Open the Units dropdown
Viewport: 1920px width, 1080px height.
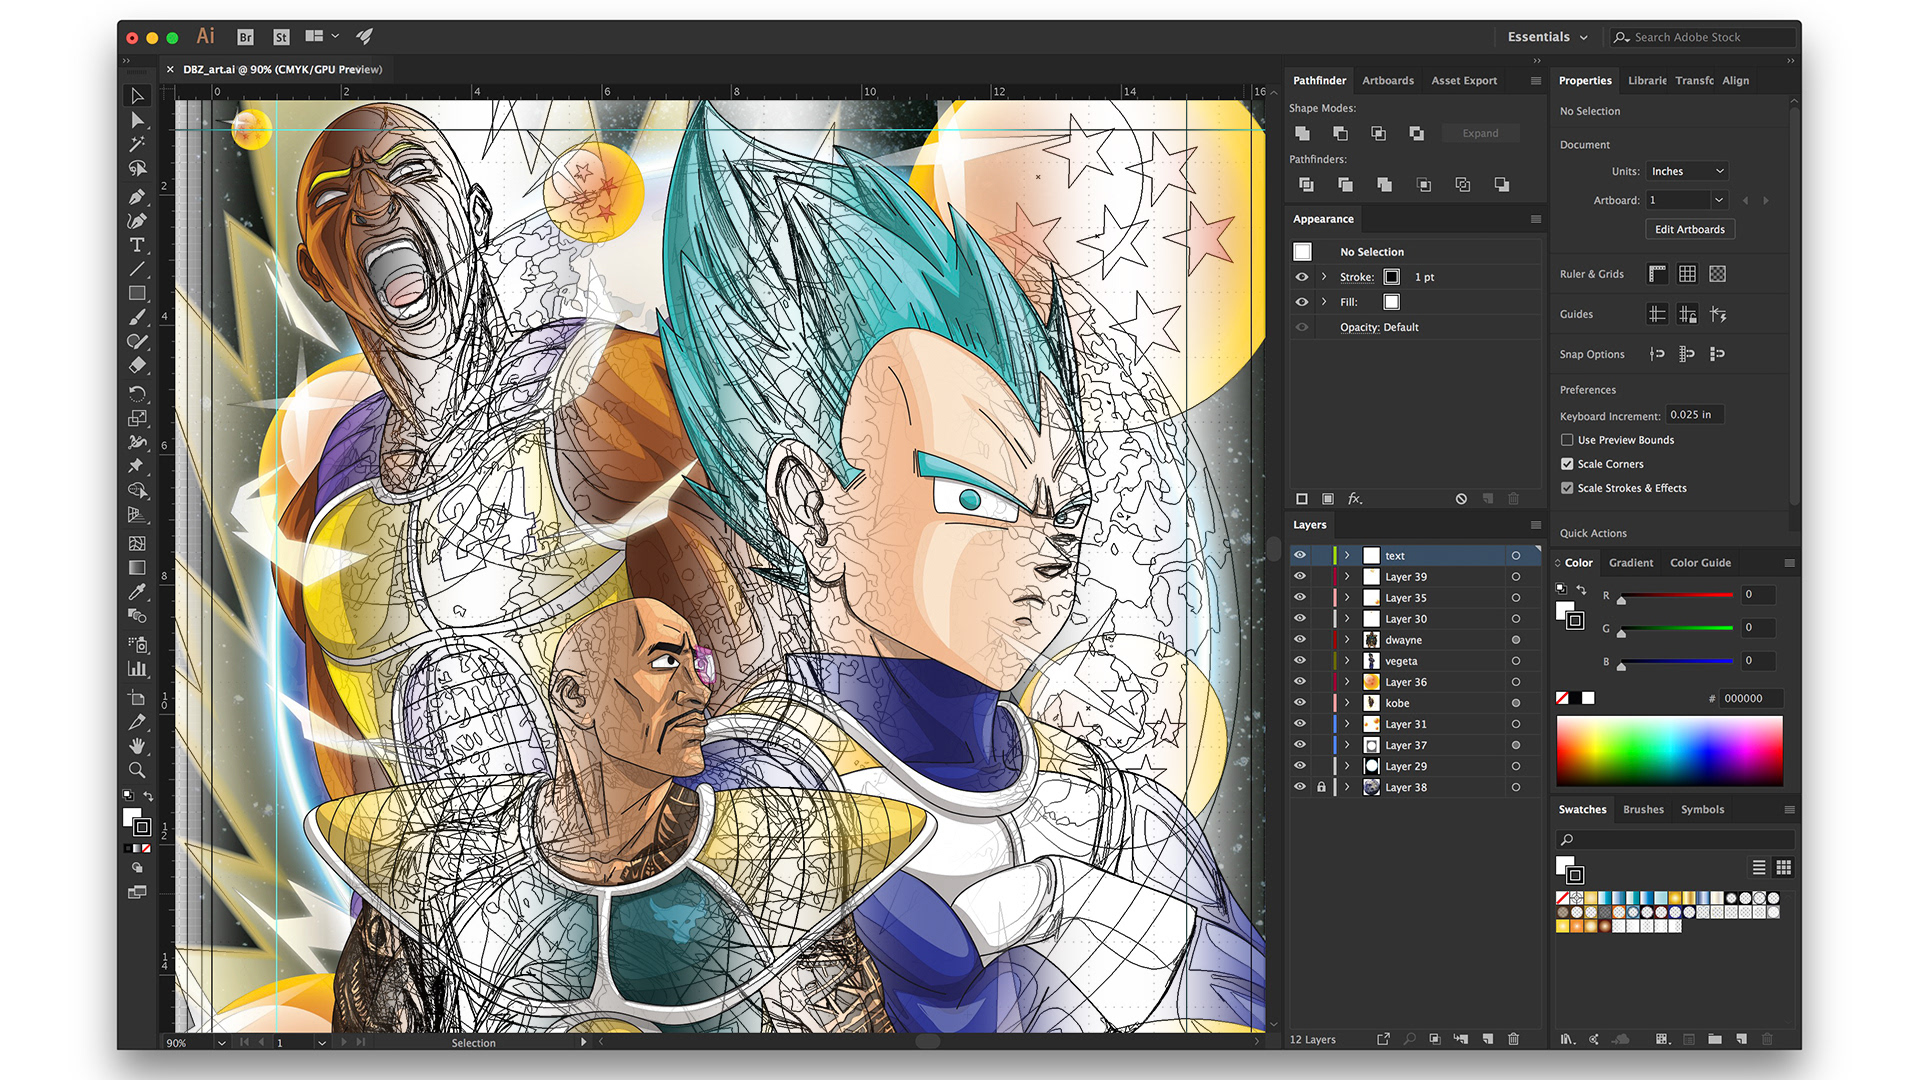tap(1687, 171)
